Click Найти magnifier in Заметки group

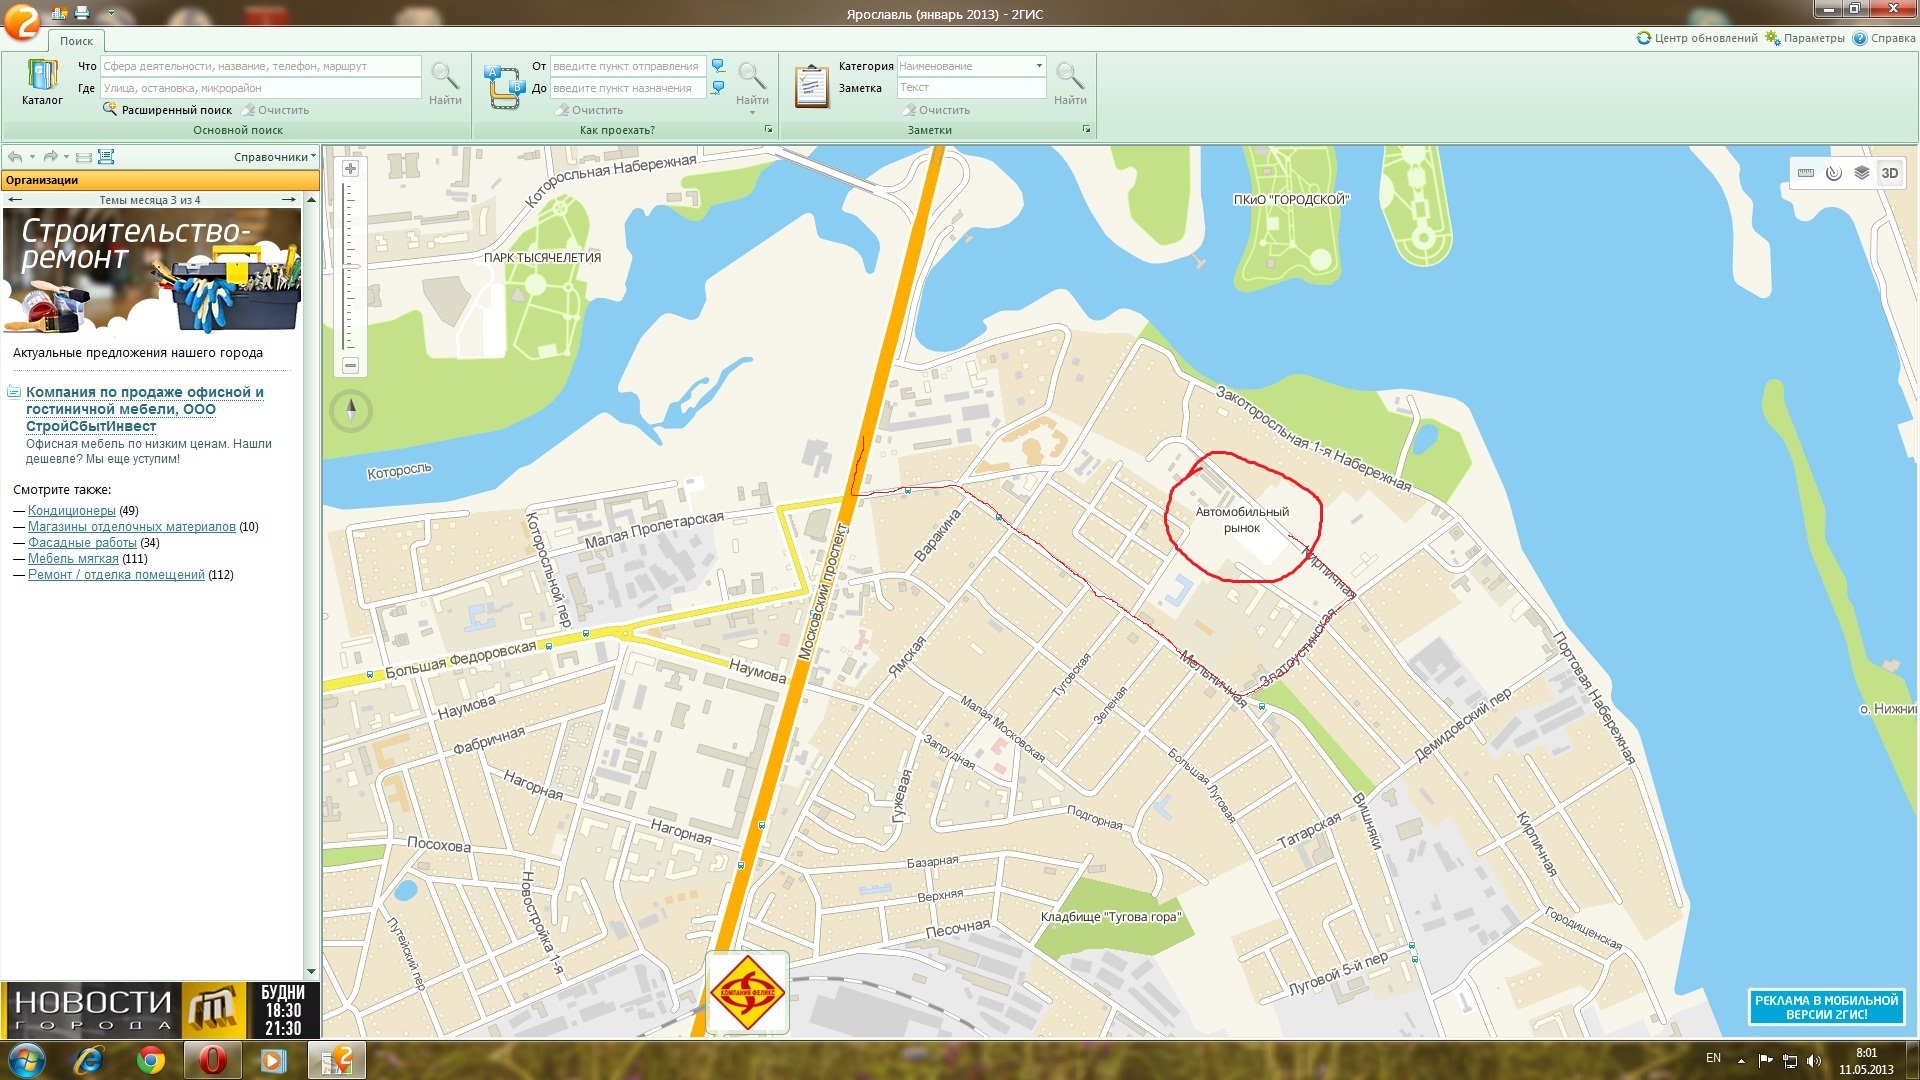point(1070,82)
